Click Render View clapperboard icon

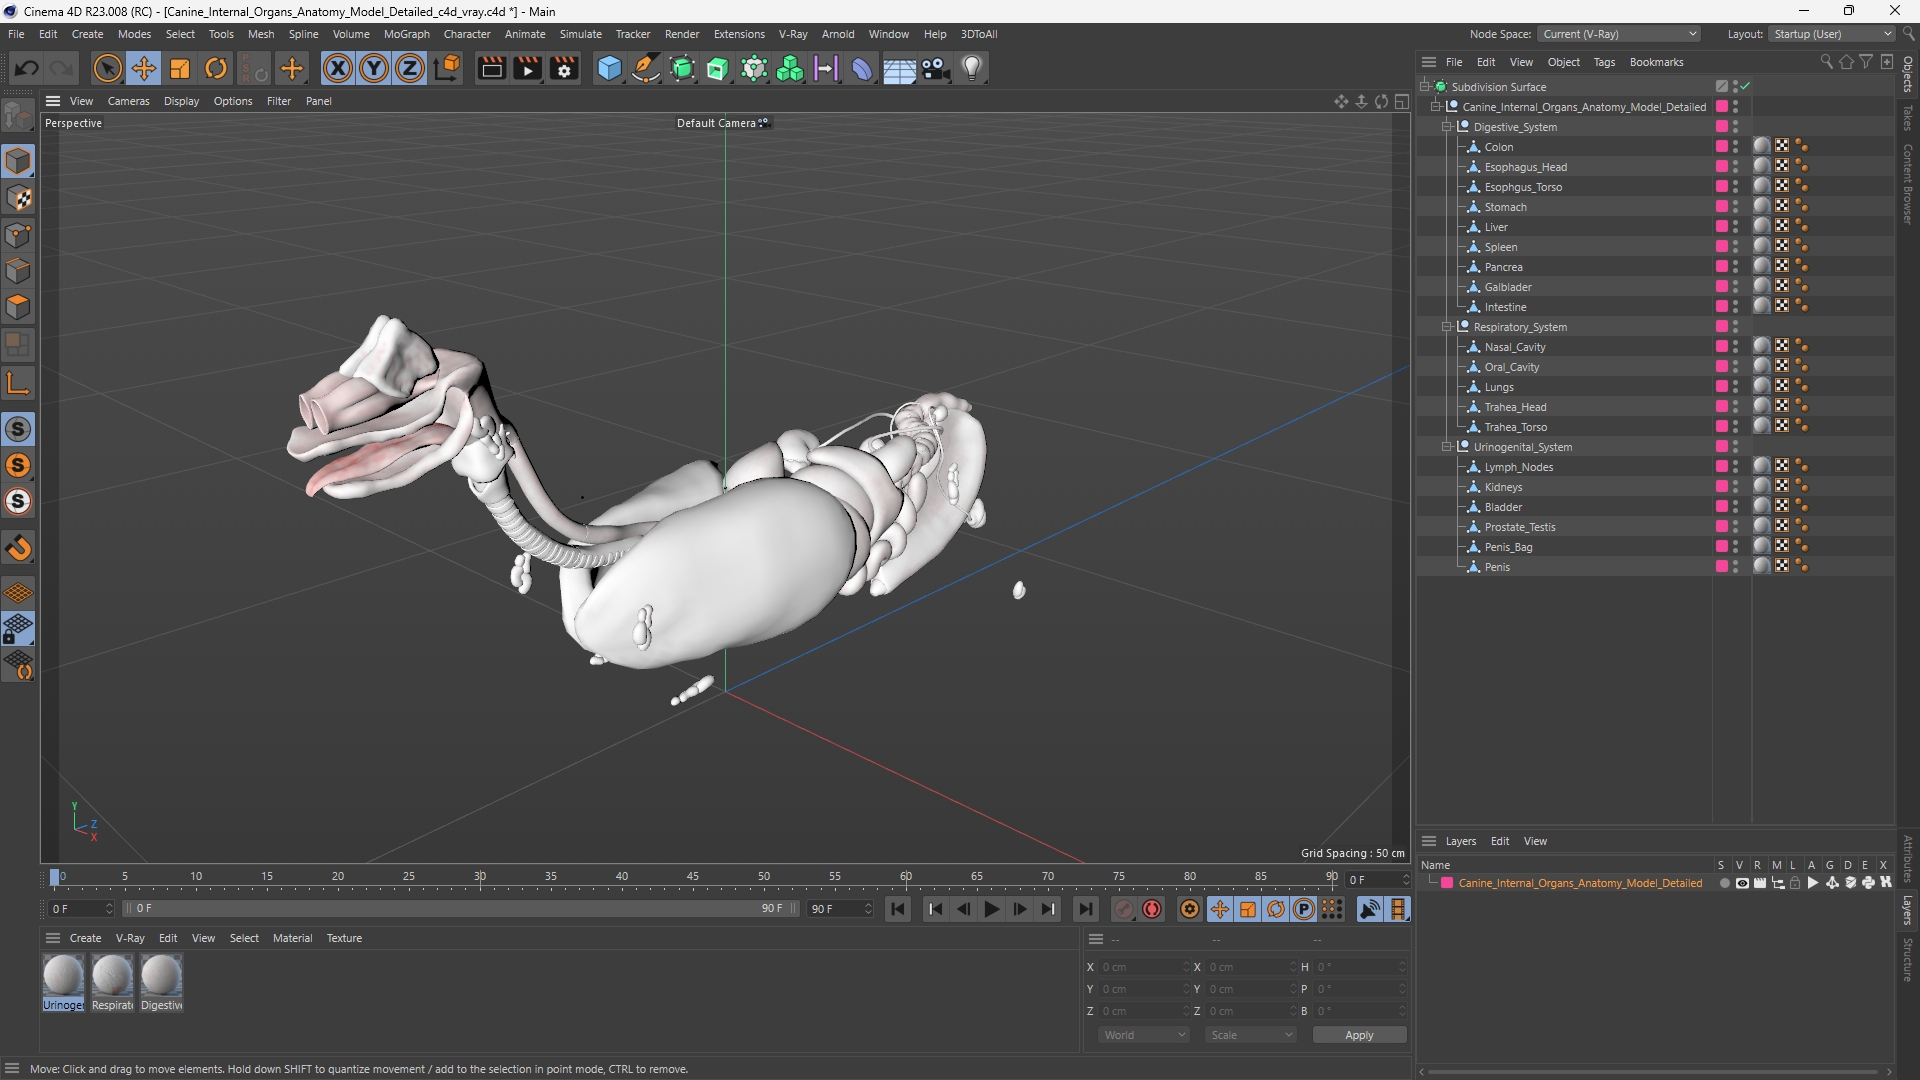(x=491, y=68)
